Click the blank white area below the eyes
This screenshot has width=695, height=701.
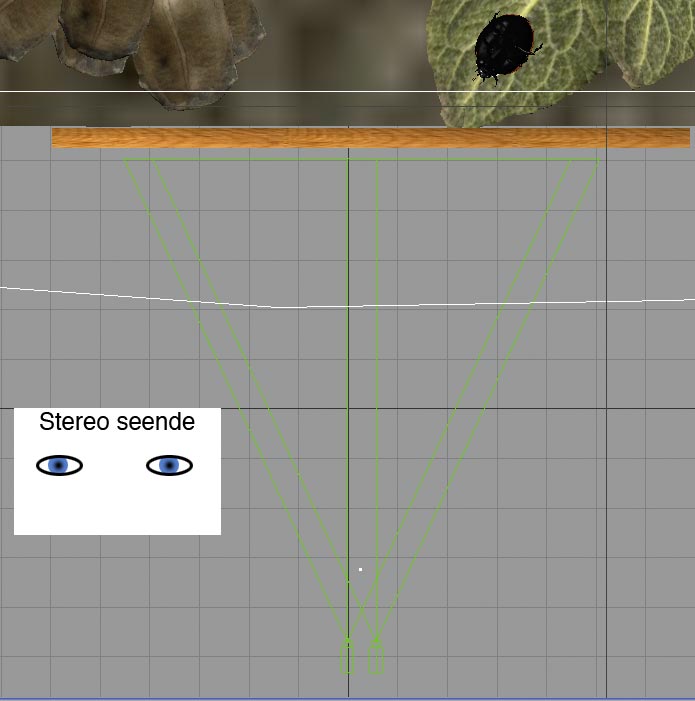tap(117, 508)
